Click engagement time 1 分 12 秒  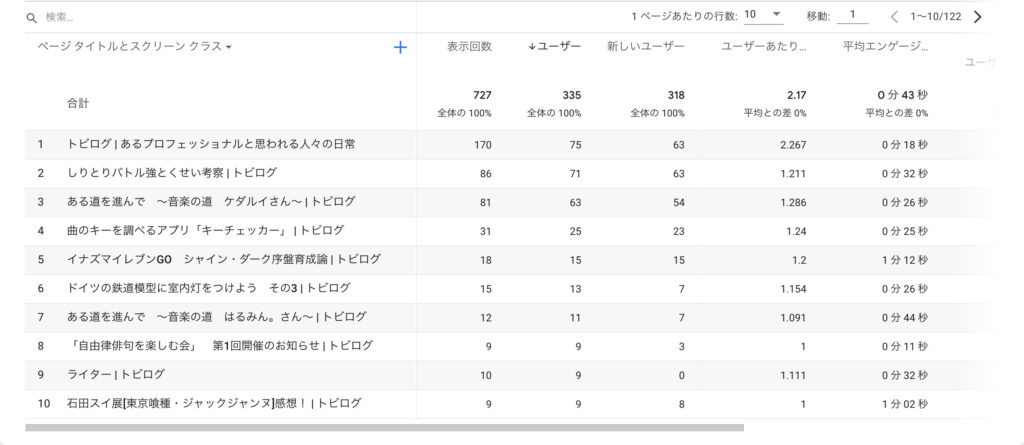click(x=904, y=260)
